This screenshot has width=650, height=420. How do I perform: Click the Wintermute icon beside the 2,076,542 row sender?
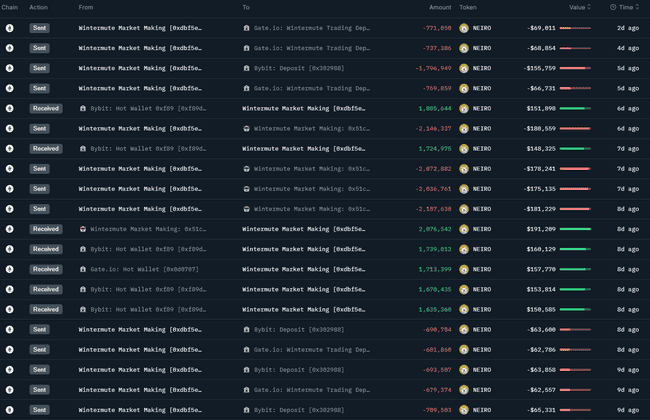[84, 229]
